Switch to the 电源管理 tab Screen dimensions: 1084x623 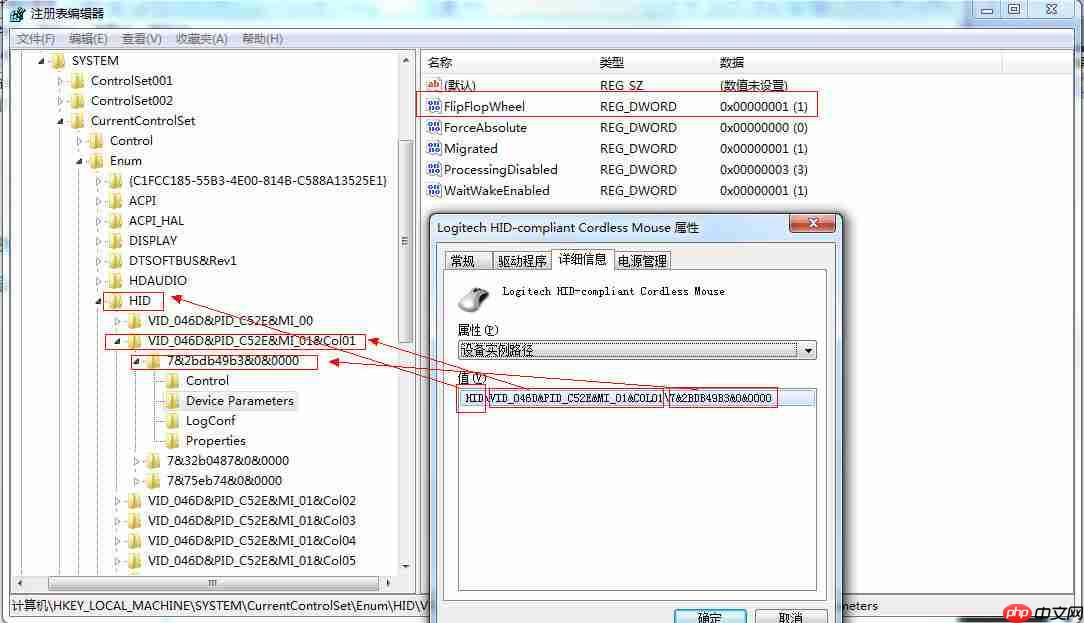click(x=642, y=261)
